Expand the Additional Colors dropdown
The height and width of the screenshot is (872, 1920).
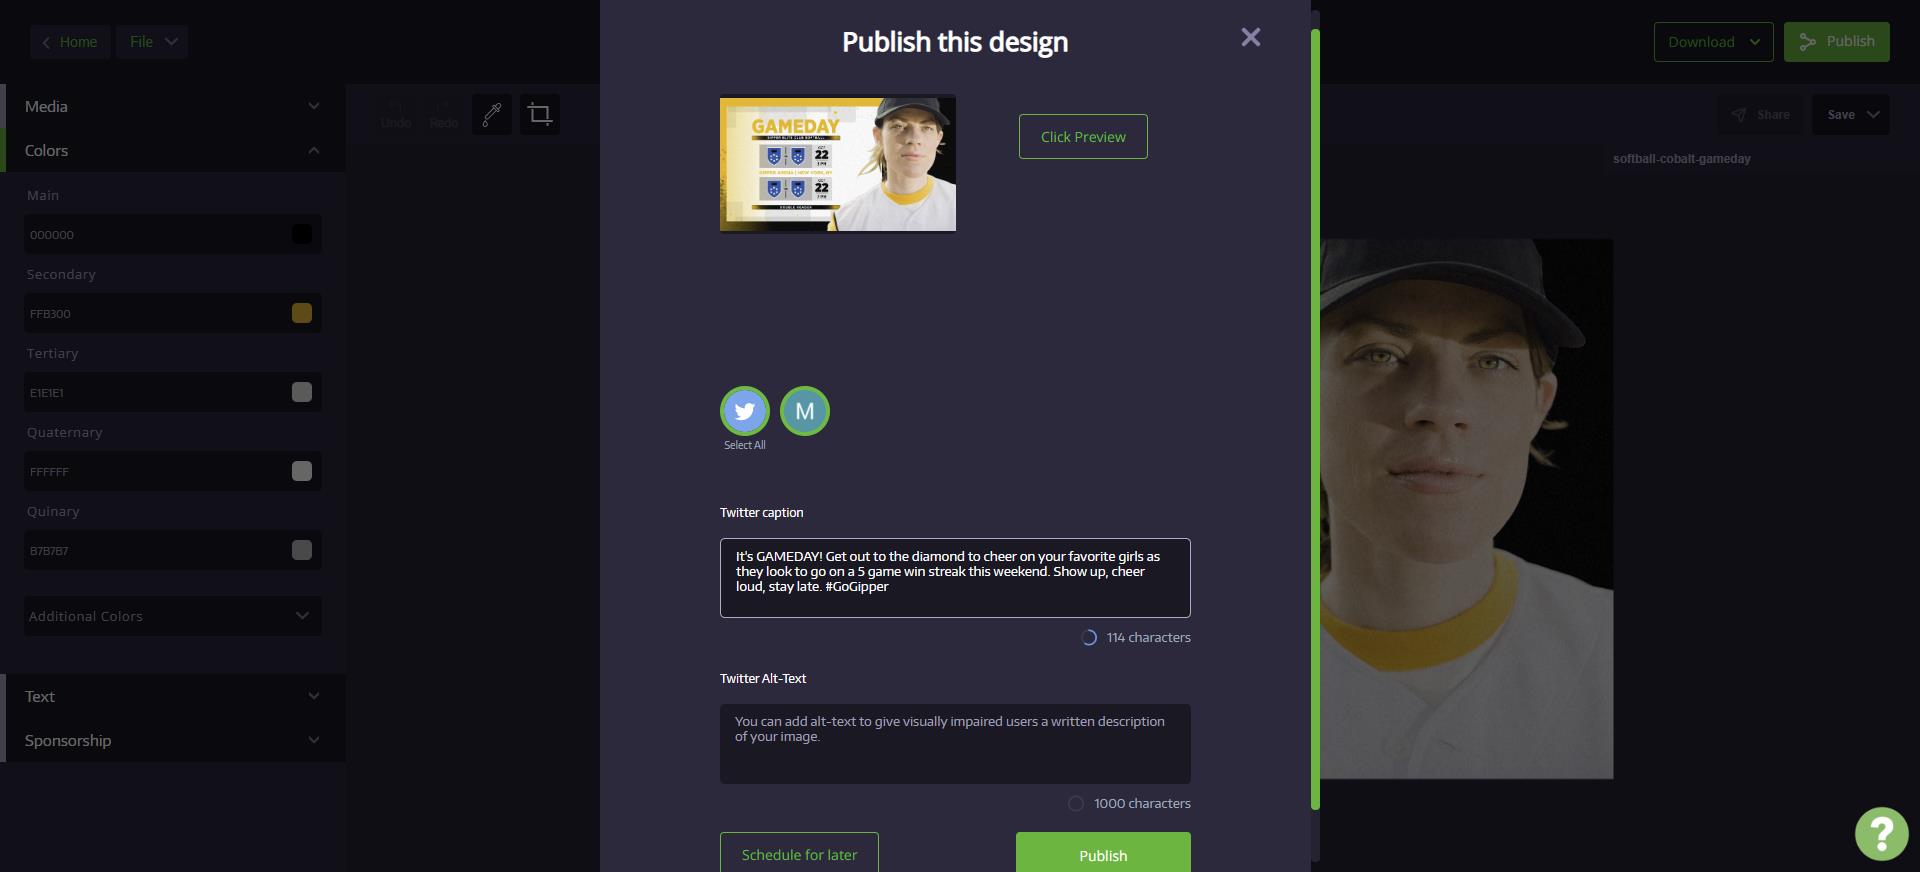pyautogui.click(x=173, y=616)
